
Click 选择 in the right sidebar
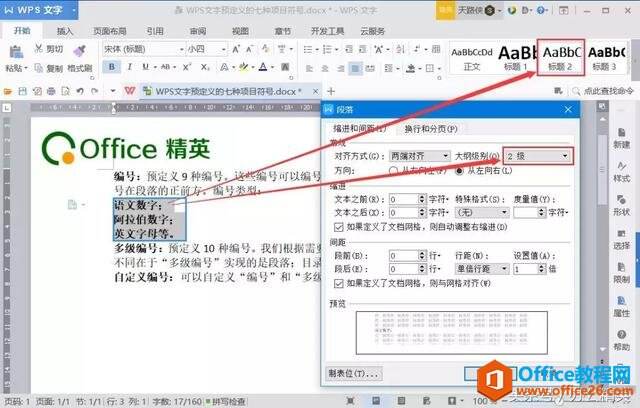(621, 239)
